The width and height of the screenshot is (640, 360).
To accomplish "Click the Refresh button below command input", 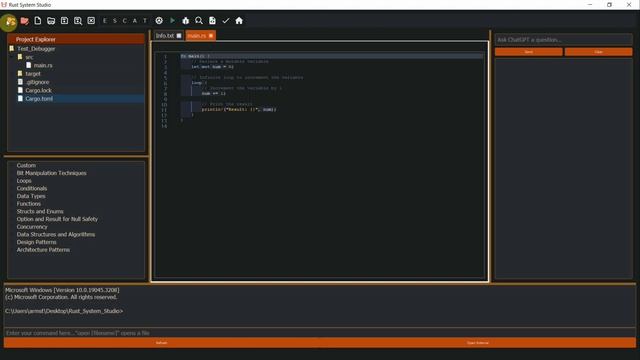I will point(162,343).
